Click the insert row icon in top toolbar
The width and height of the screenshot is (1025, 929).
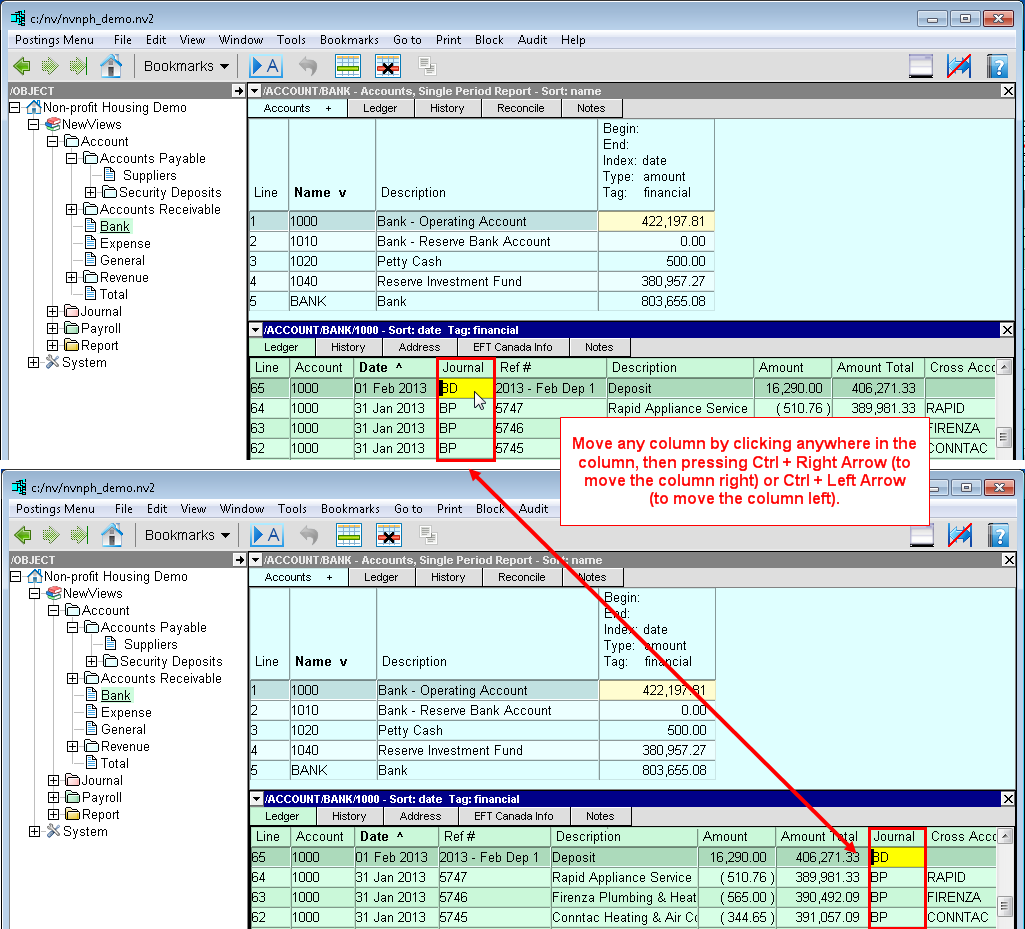click(x=347, y=66)
